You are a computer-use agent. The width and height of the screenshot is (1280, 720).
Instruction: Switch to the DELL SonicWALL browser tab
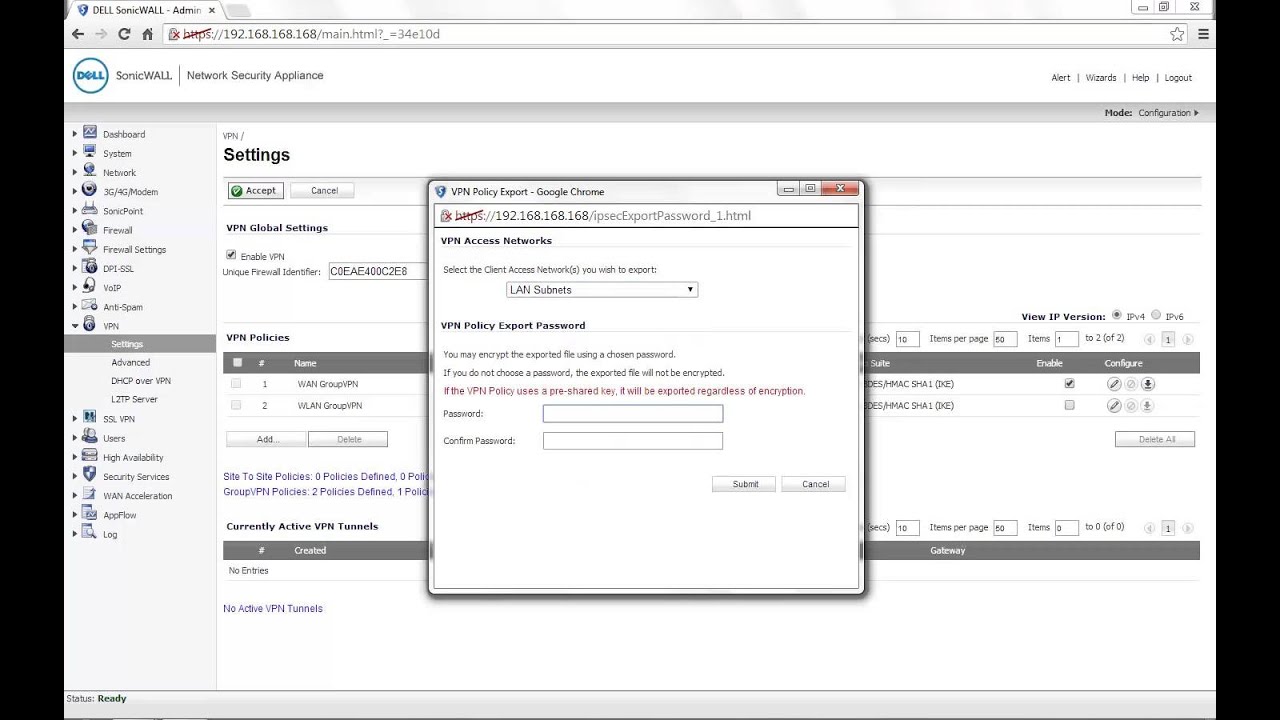145,10
